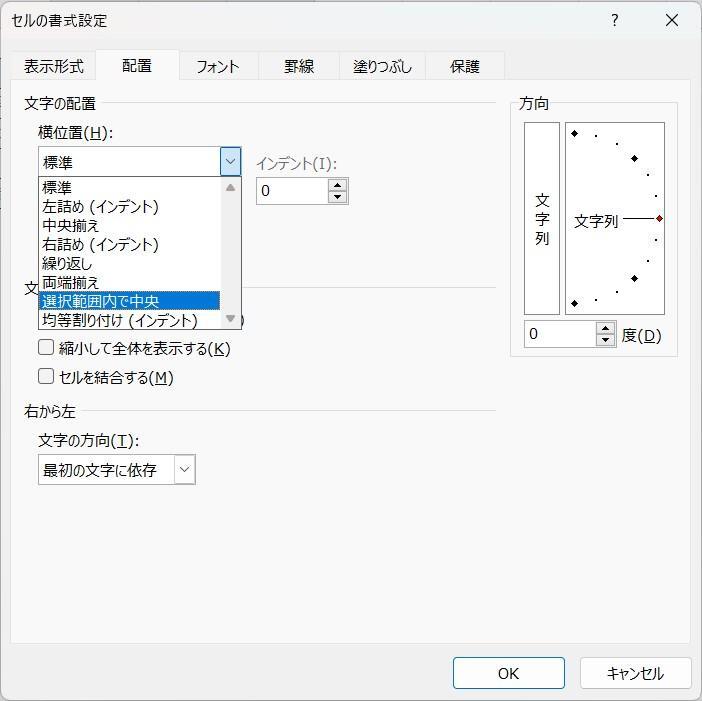Choose 選択範囲内で中央 option
The image size is (702, 701).
[129, 301]
